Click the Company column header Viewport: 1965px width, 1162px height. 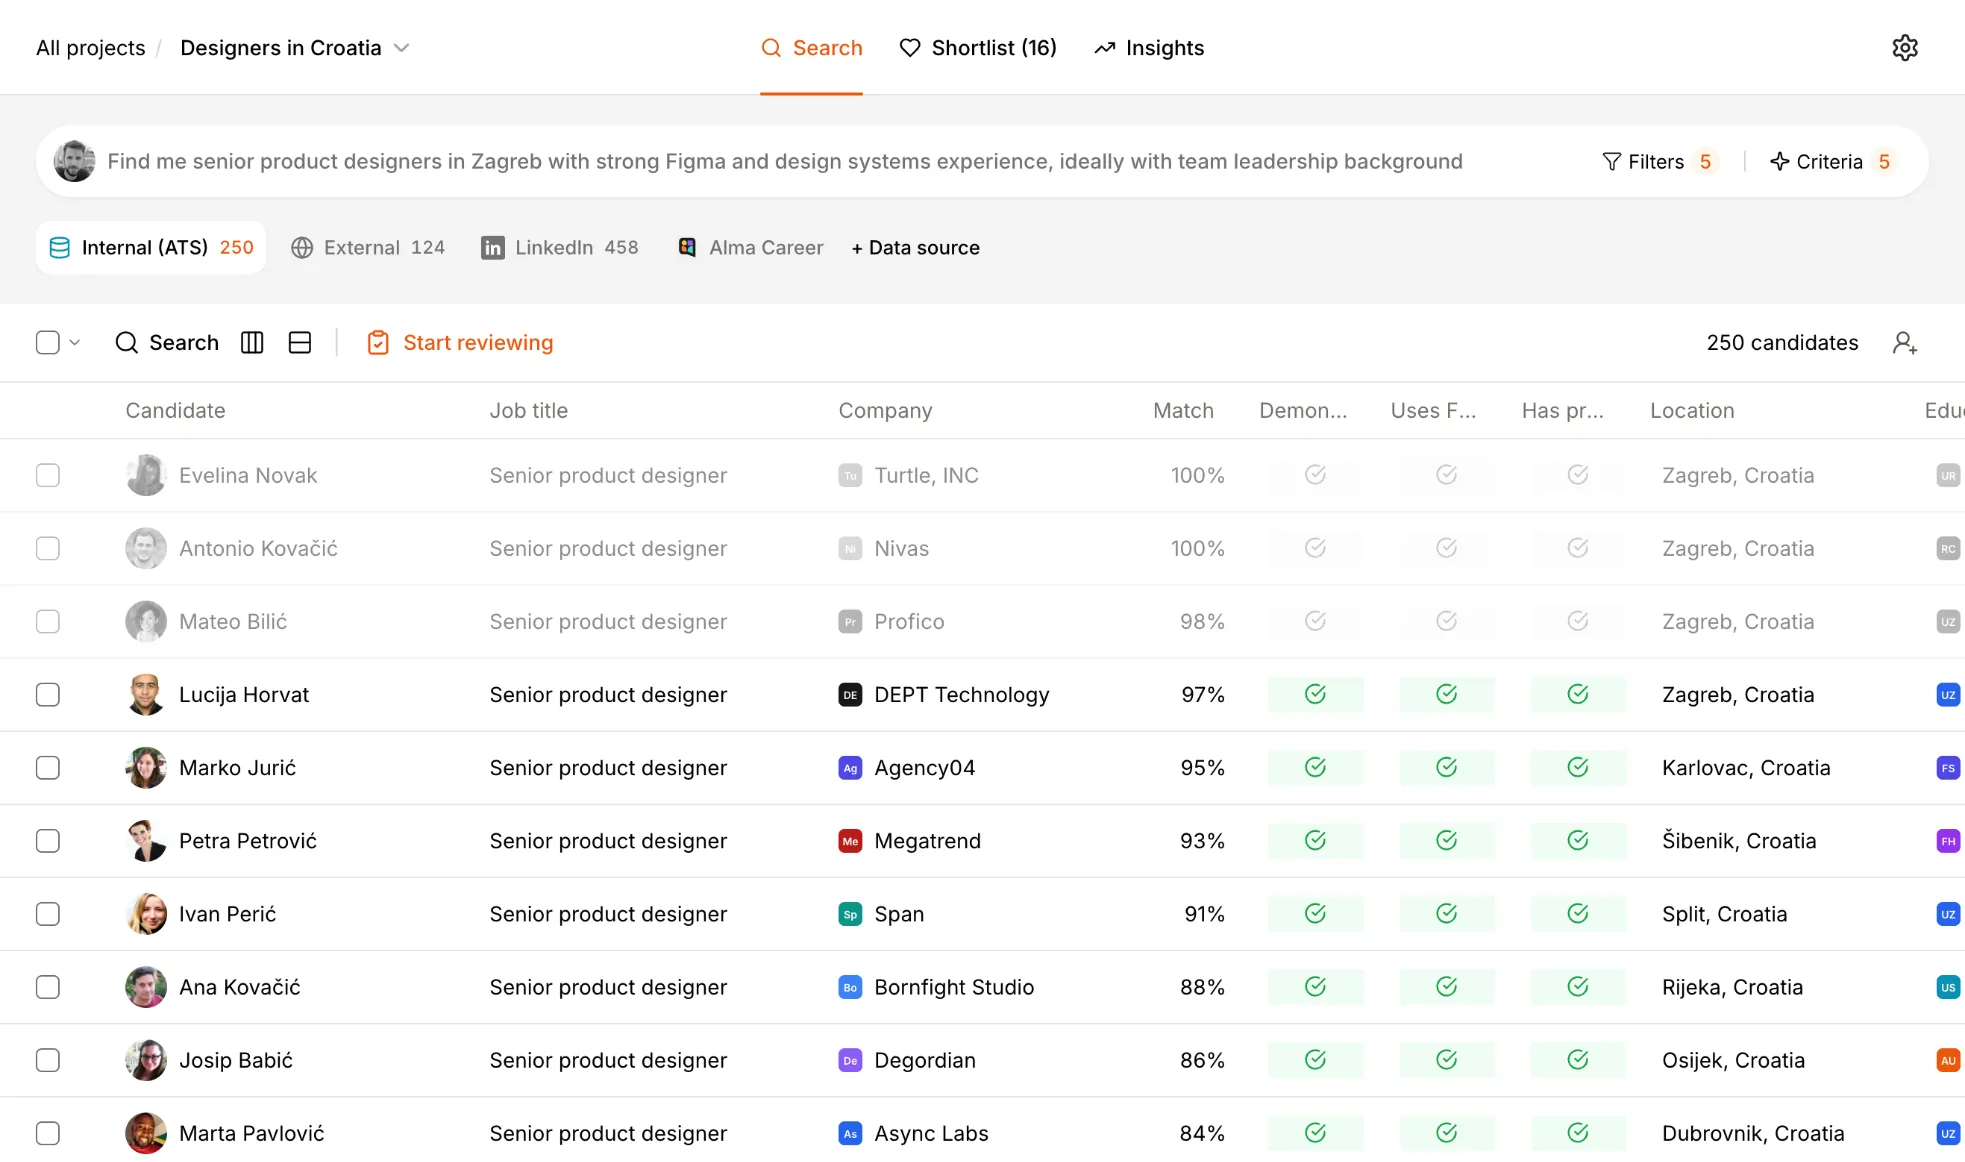885,410
